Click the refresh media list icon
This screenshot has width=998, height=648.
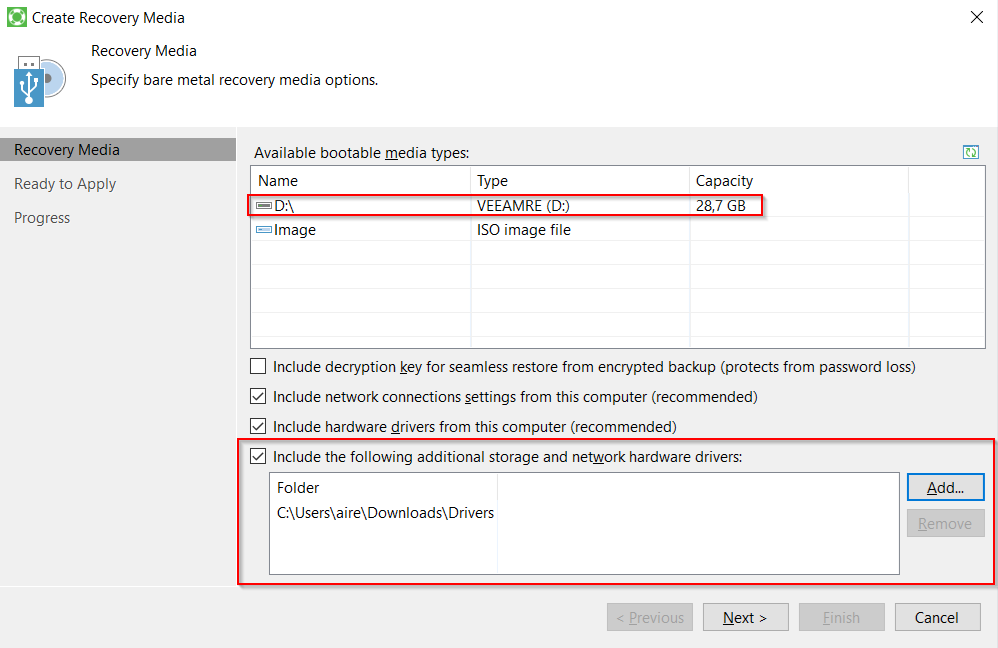(970, 152)
